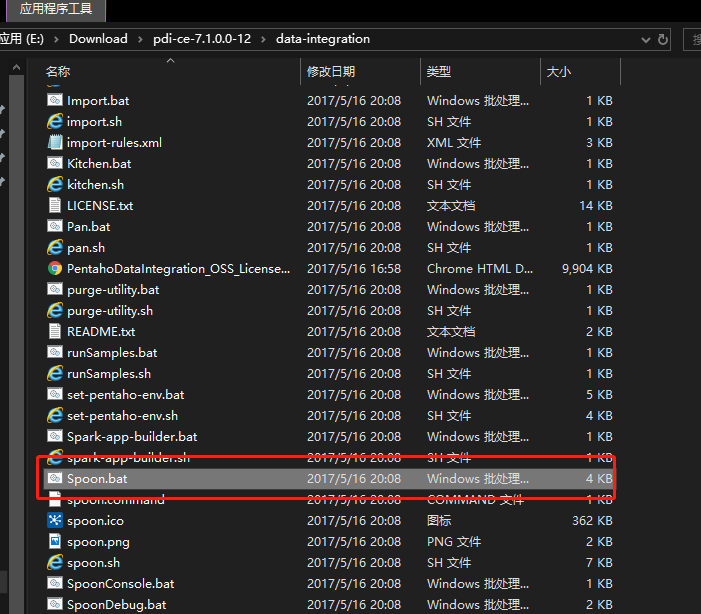Click data-integration in the address bar
Viewport: 701px width, 614px height.
323,39
